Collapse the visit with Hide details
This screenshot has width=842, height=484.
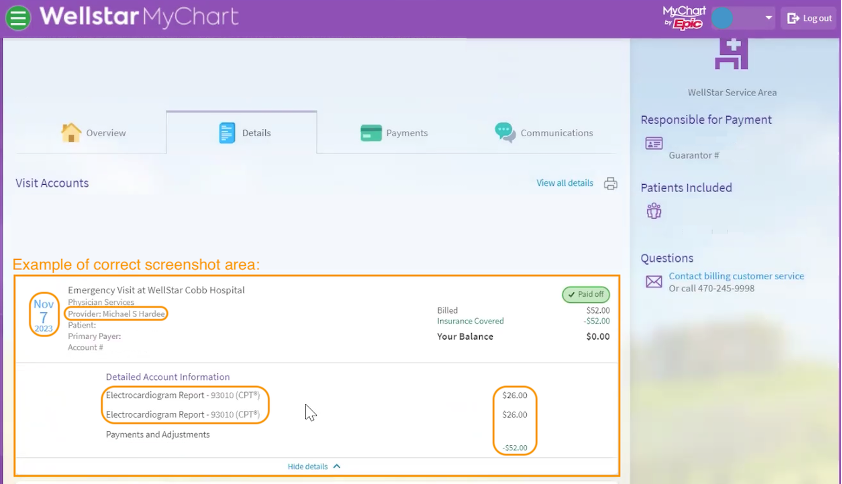tap(314, 466)
